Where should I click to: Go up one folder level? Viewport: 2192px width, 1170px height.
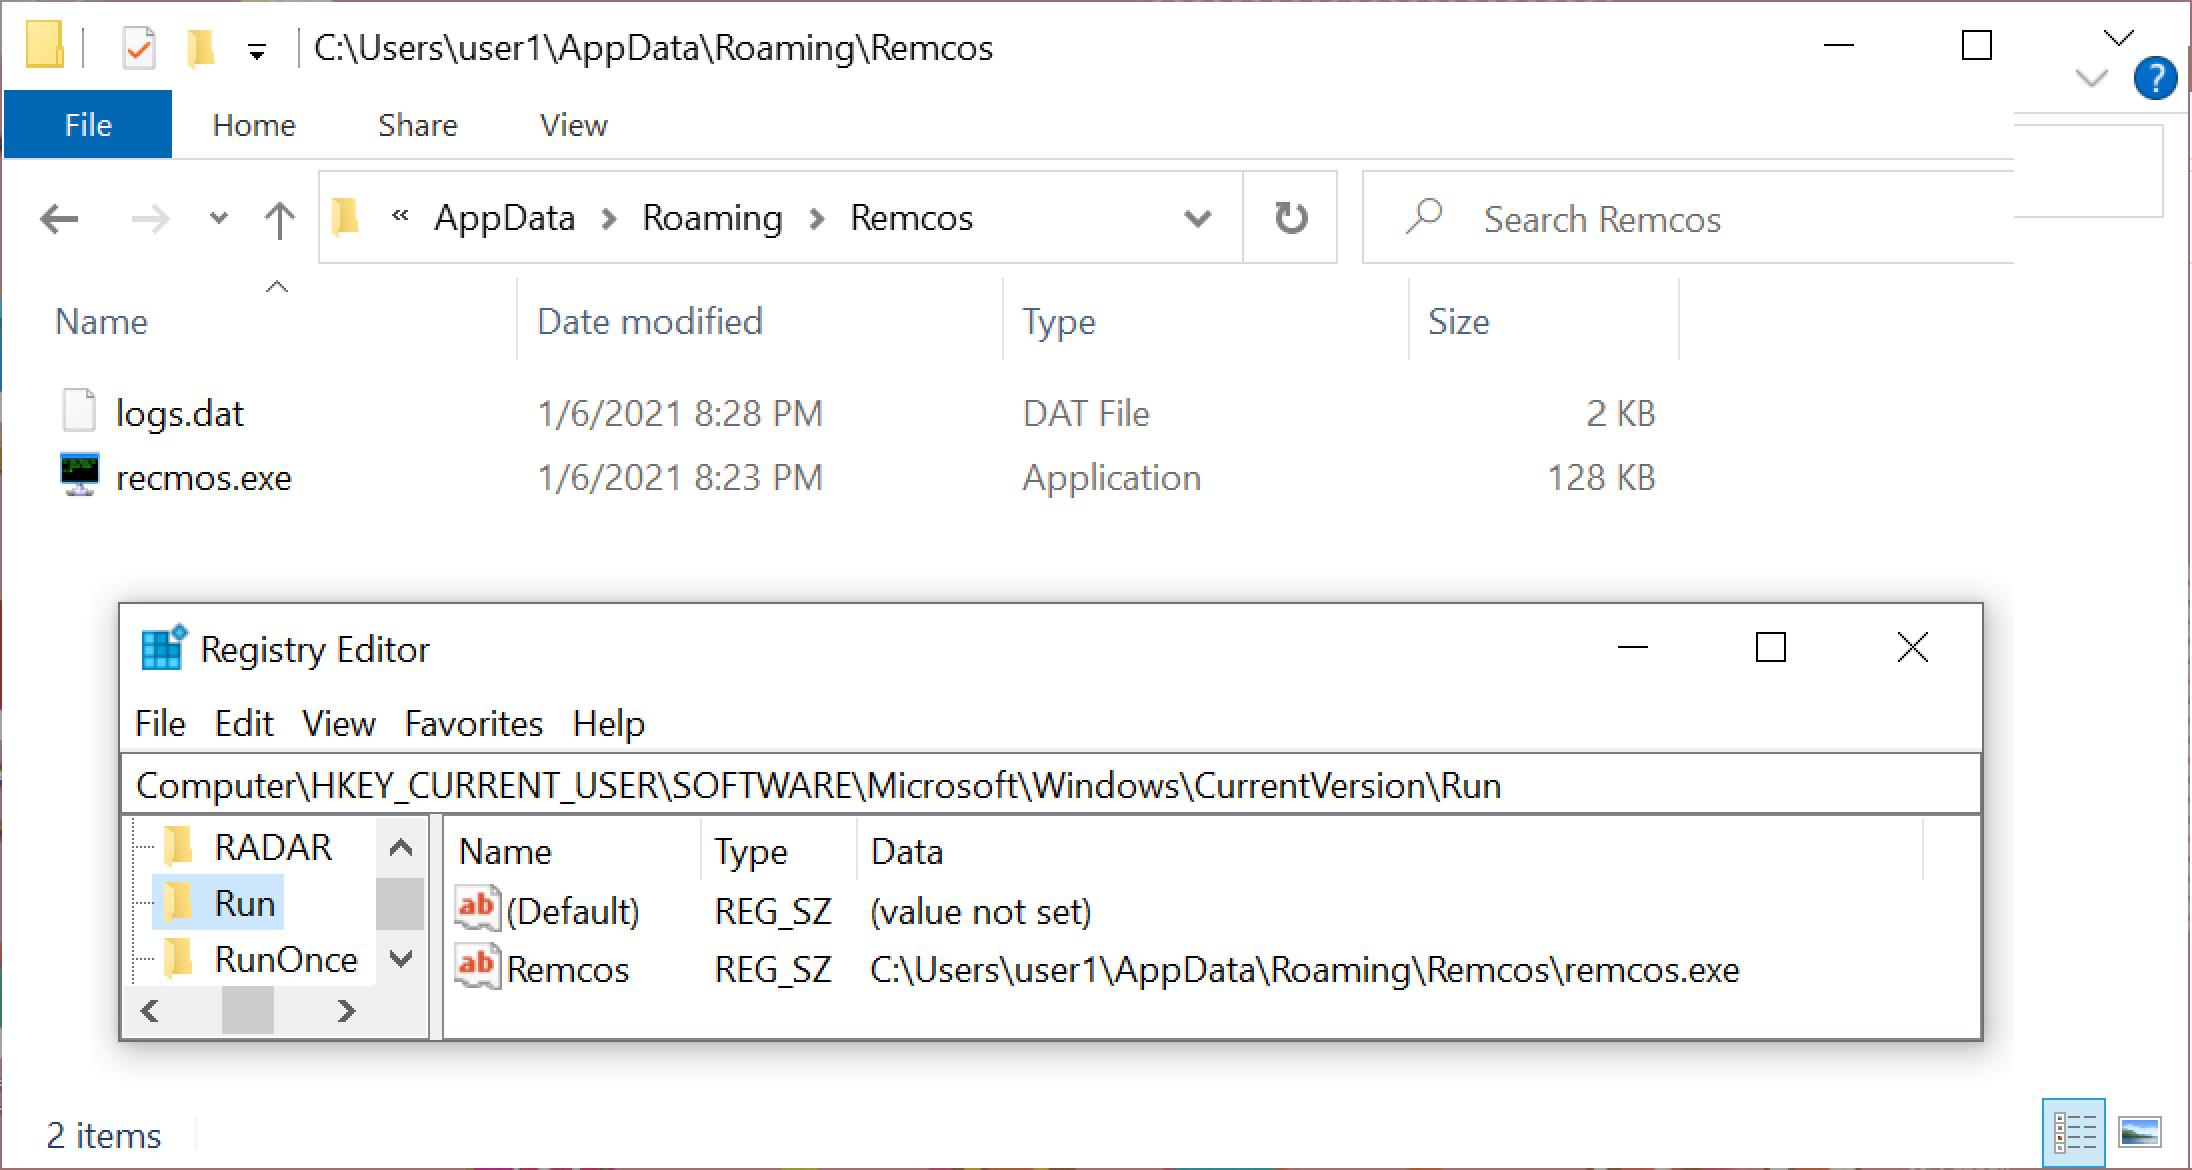coord(279,220)
